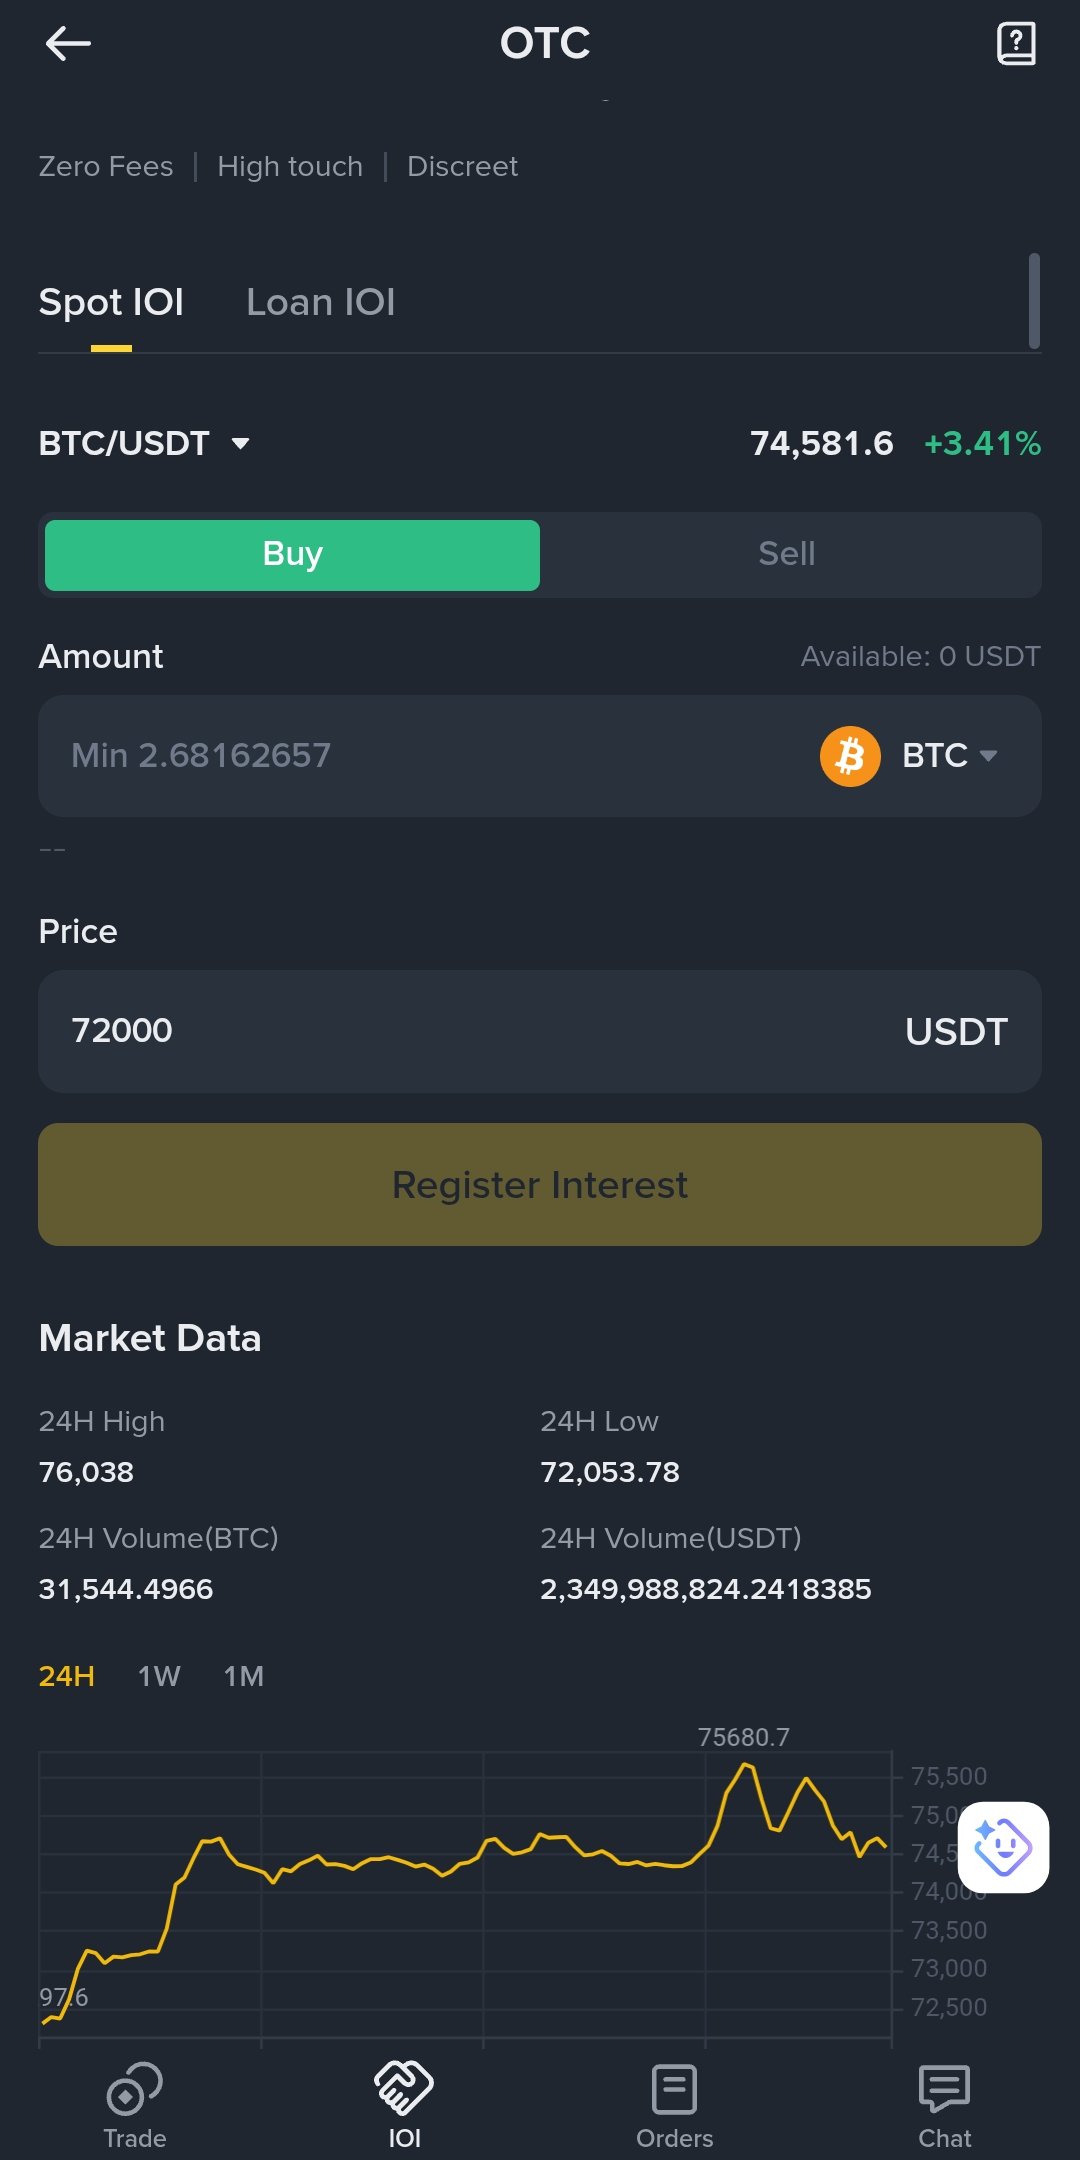Click the vertical scrollbar handle
The width and height of the screenshot is (1080, 2160).
pos(1034,300)
